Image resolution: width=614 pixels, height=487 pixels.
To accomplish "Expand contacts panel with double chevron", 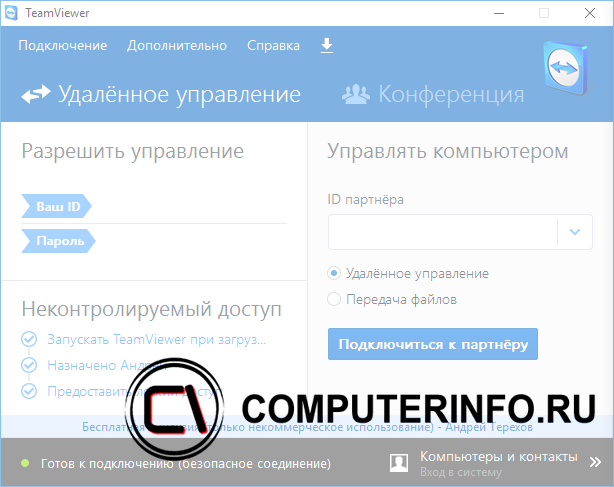I will [595, 462].
